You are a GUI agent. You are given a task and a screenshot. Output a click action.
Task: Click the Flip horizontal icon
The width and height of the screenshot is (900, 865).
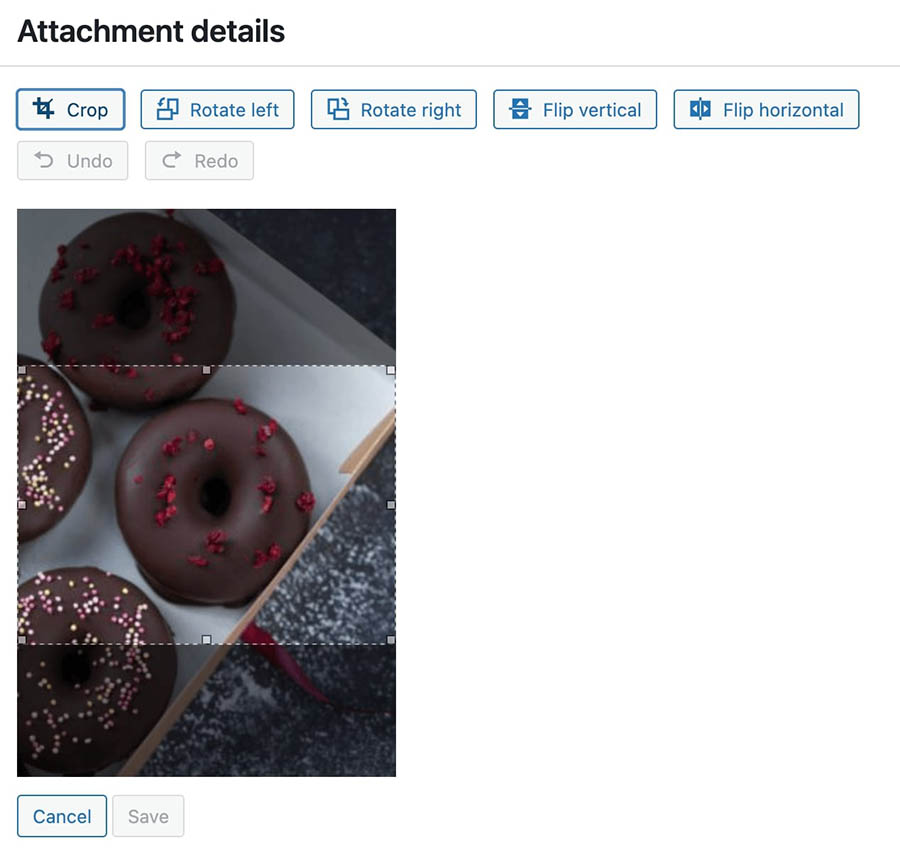click(700, 108)
